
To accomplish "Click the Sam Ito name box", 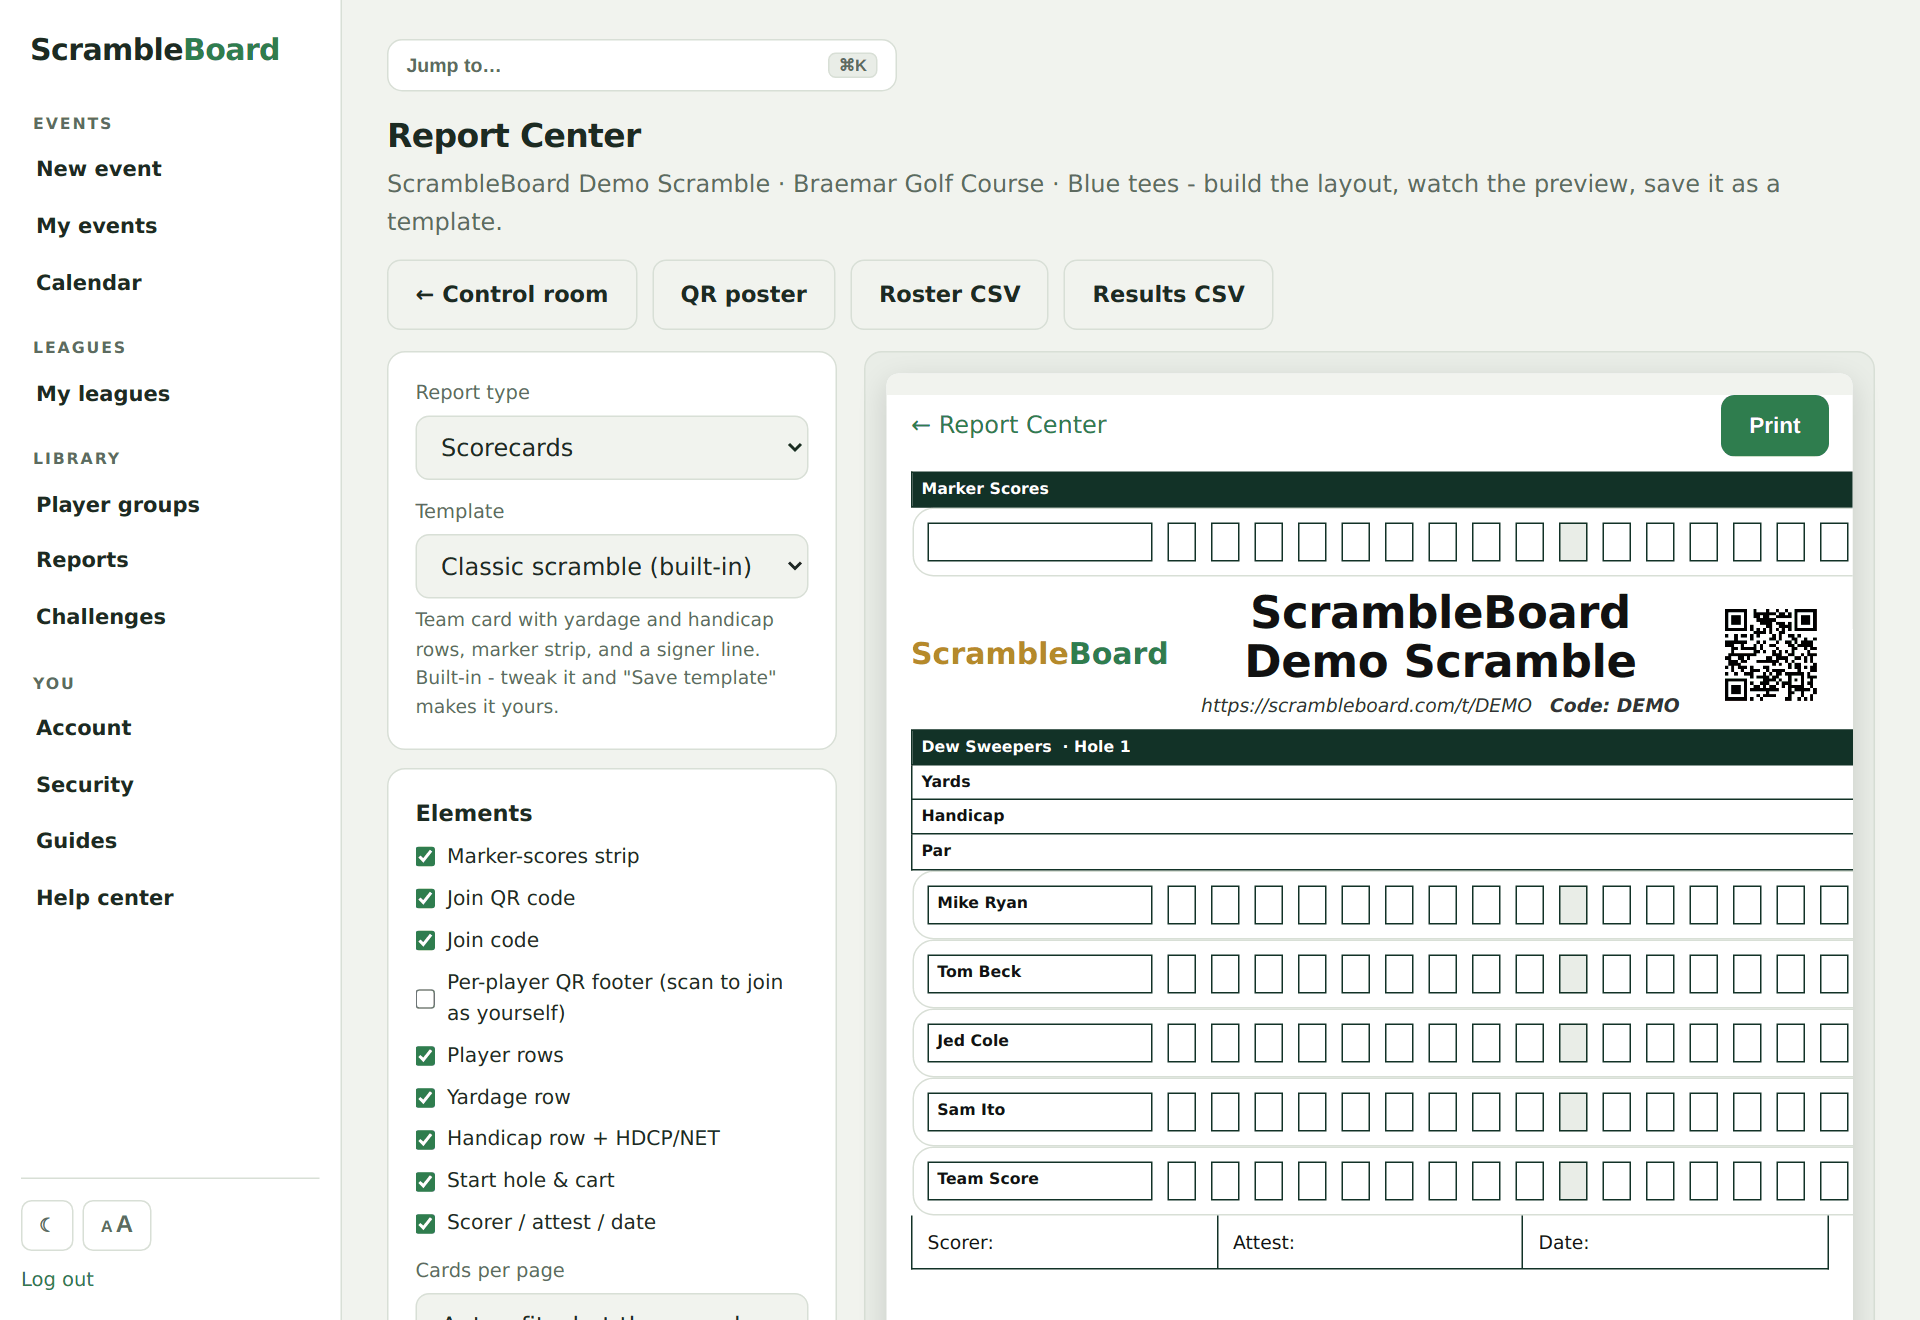I will pos(1040,1111).
